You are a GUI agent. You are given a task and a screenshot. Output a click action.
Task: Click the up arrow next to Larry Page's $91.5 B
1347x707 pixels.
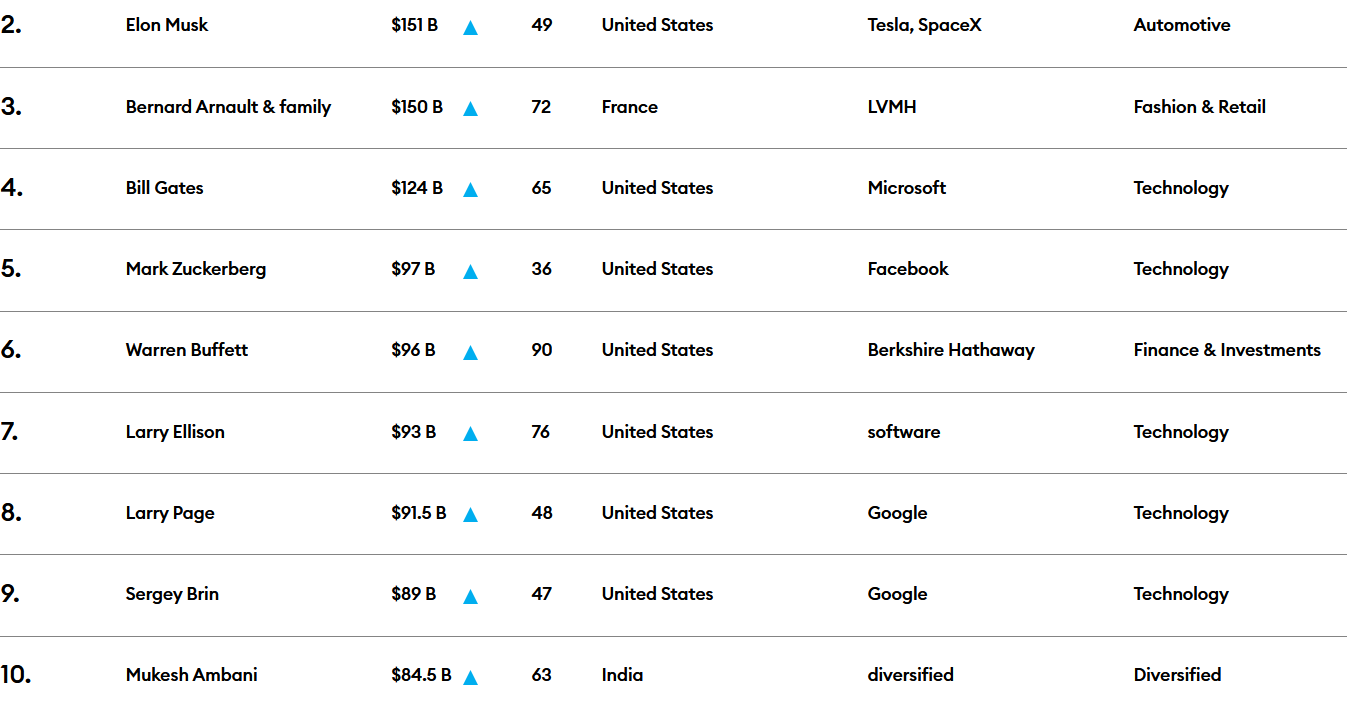pos(470,515)
